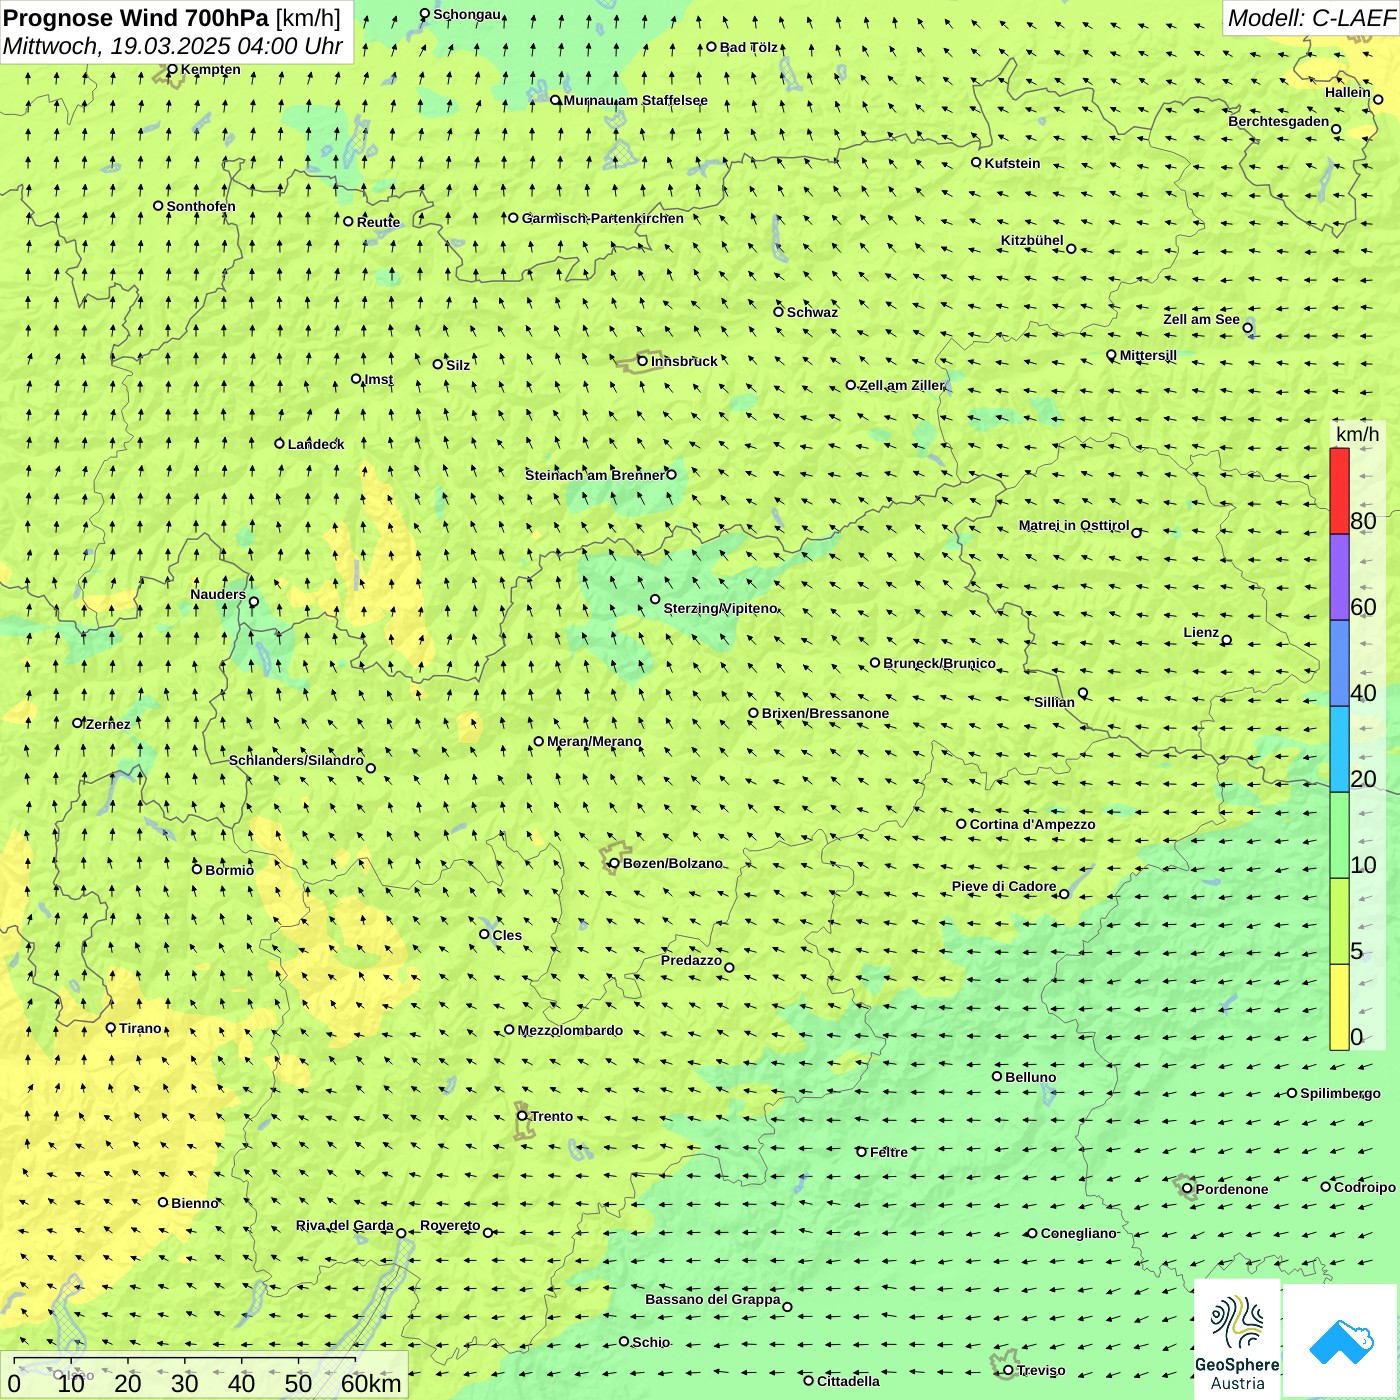Click the Meran/Merano label
The width and height of the screenshot is (1400, 1400).
point(594,741)
